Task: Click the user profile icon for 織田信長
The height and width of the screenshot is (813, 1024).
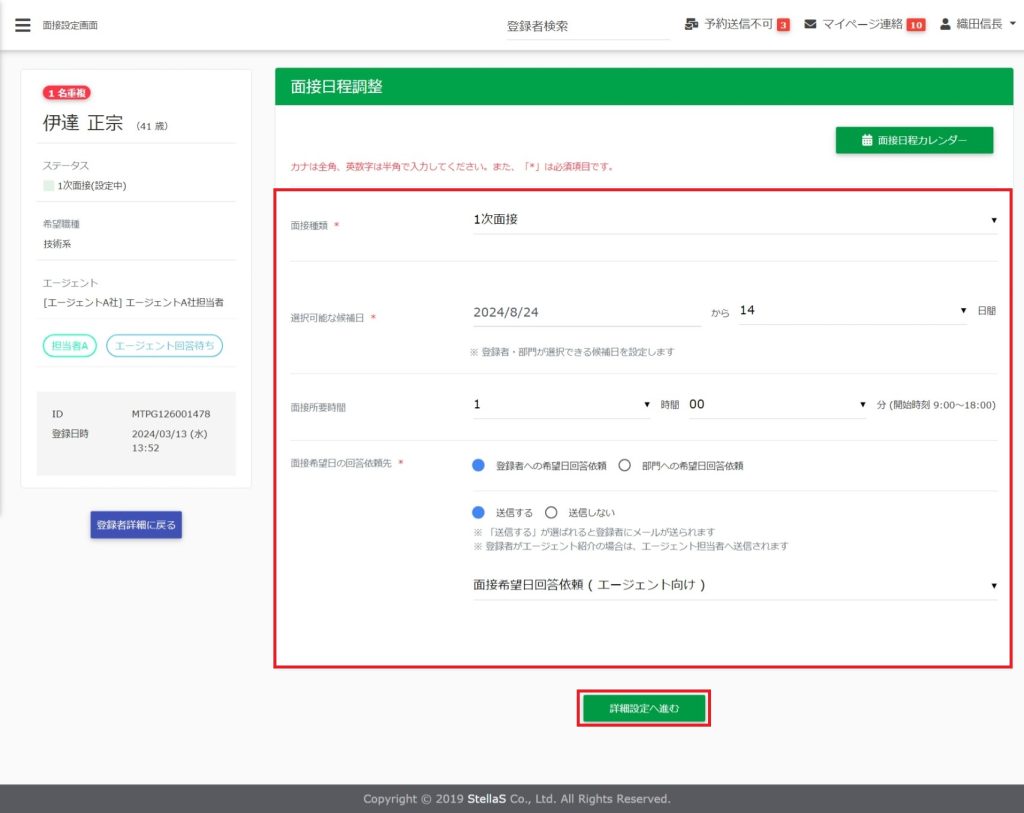Action: pos(945,24)
